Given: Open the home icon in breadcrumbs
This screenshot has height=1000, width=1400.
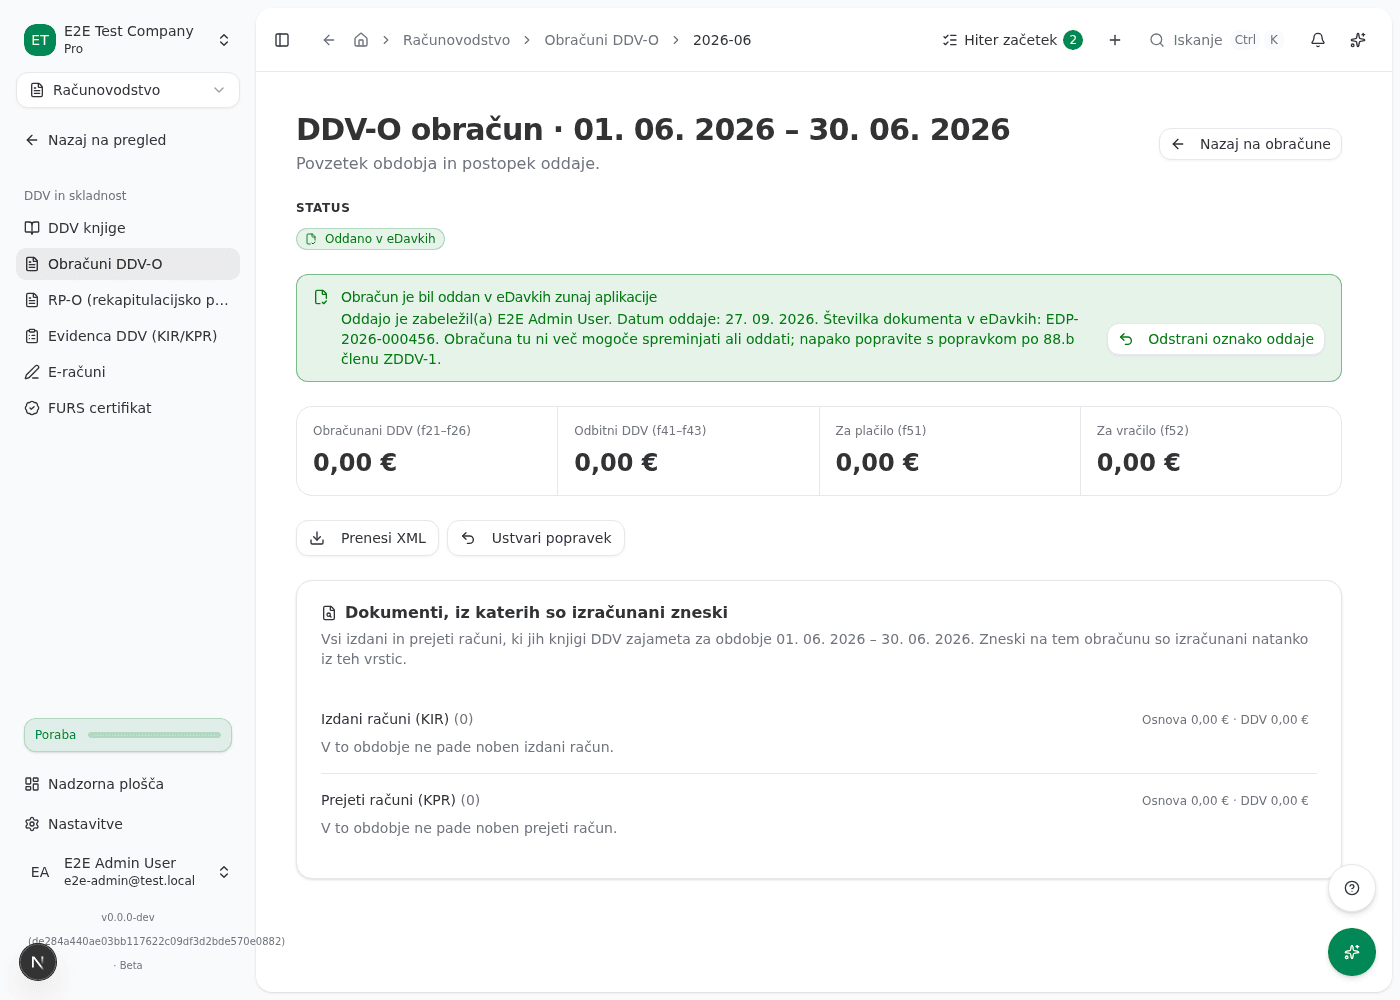Looking at the screenshot, I should coord(361,40).
